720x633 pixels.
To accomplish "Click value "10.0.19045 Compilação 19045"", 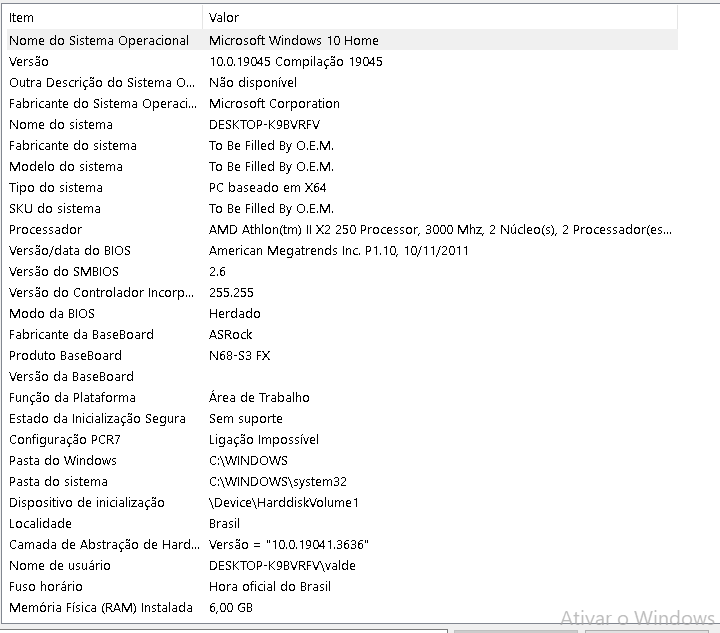I will coord(296,62).
